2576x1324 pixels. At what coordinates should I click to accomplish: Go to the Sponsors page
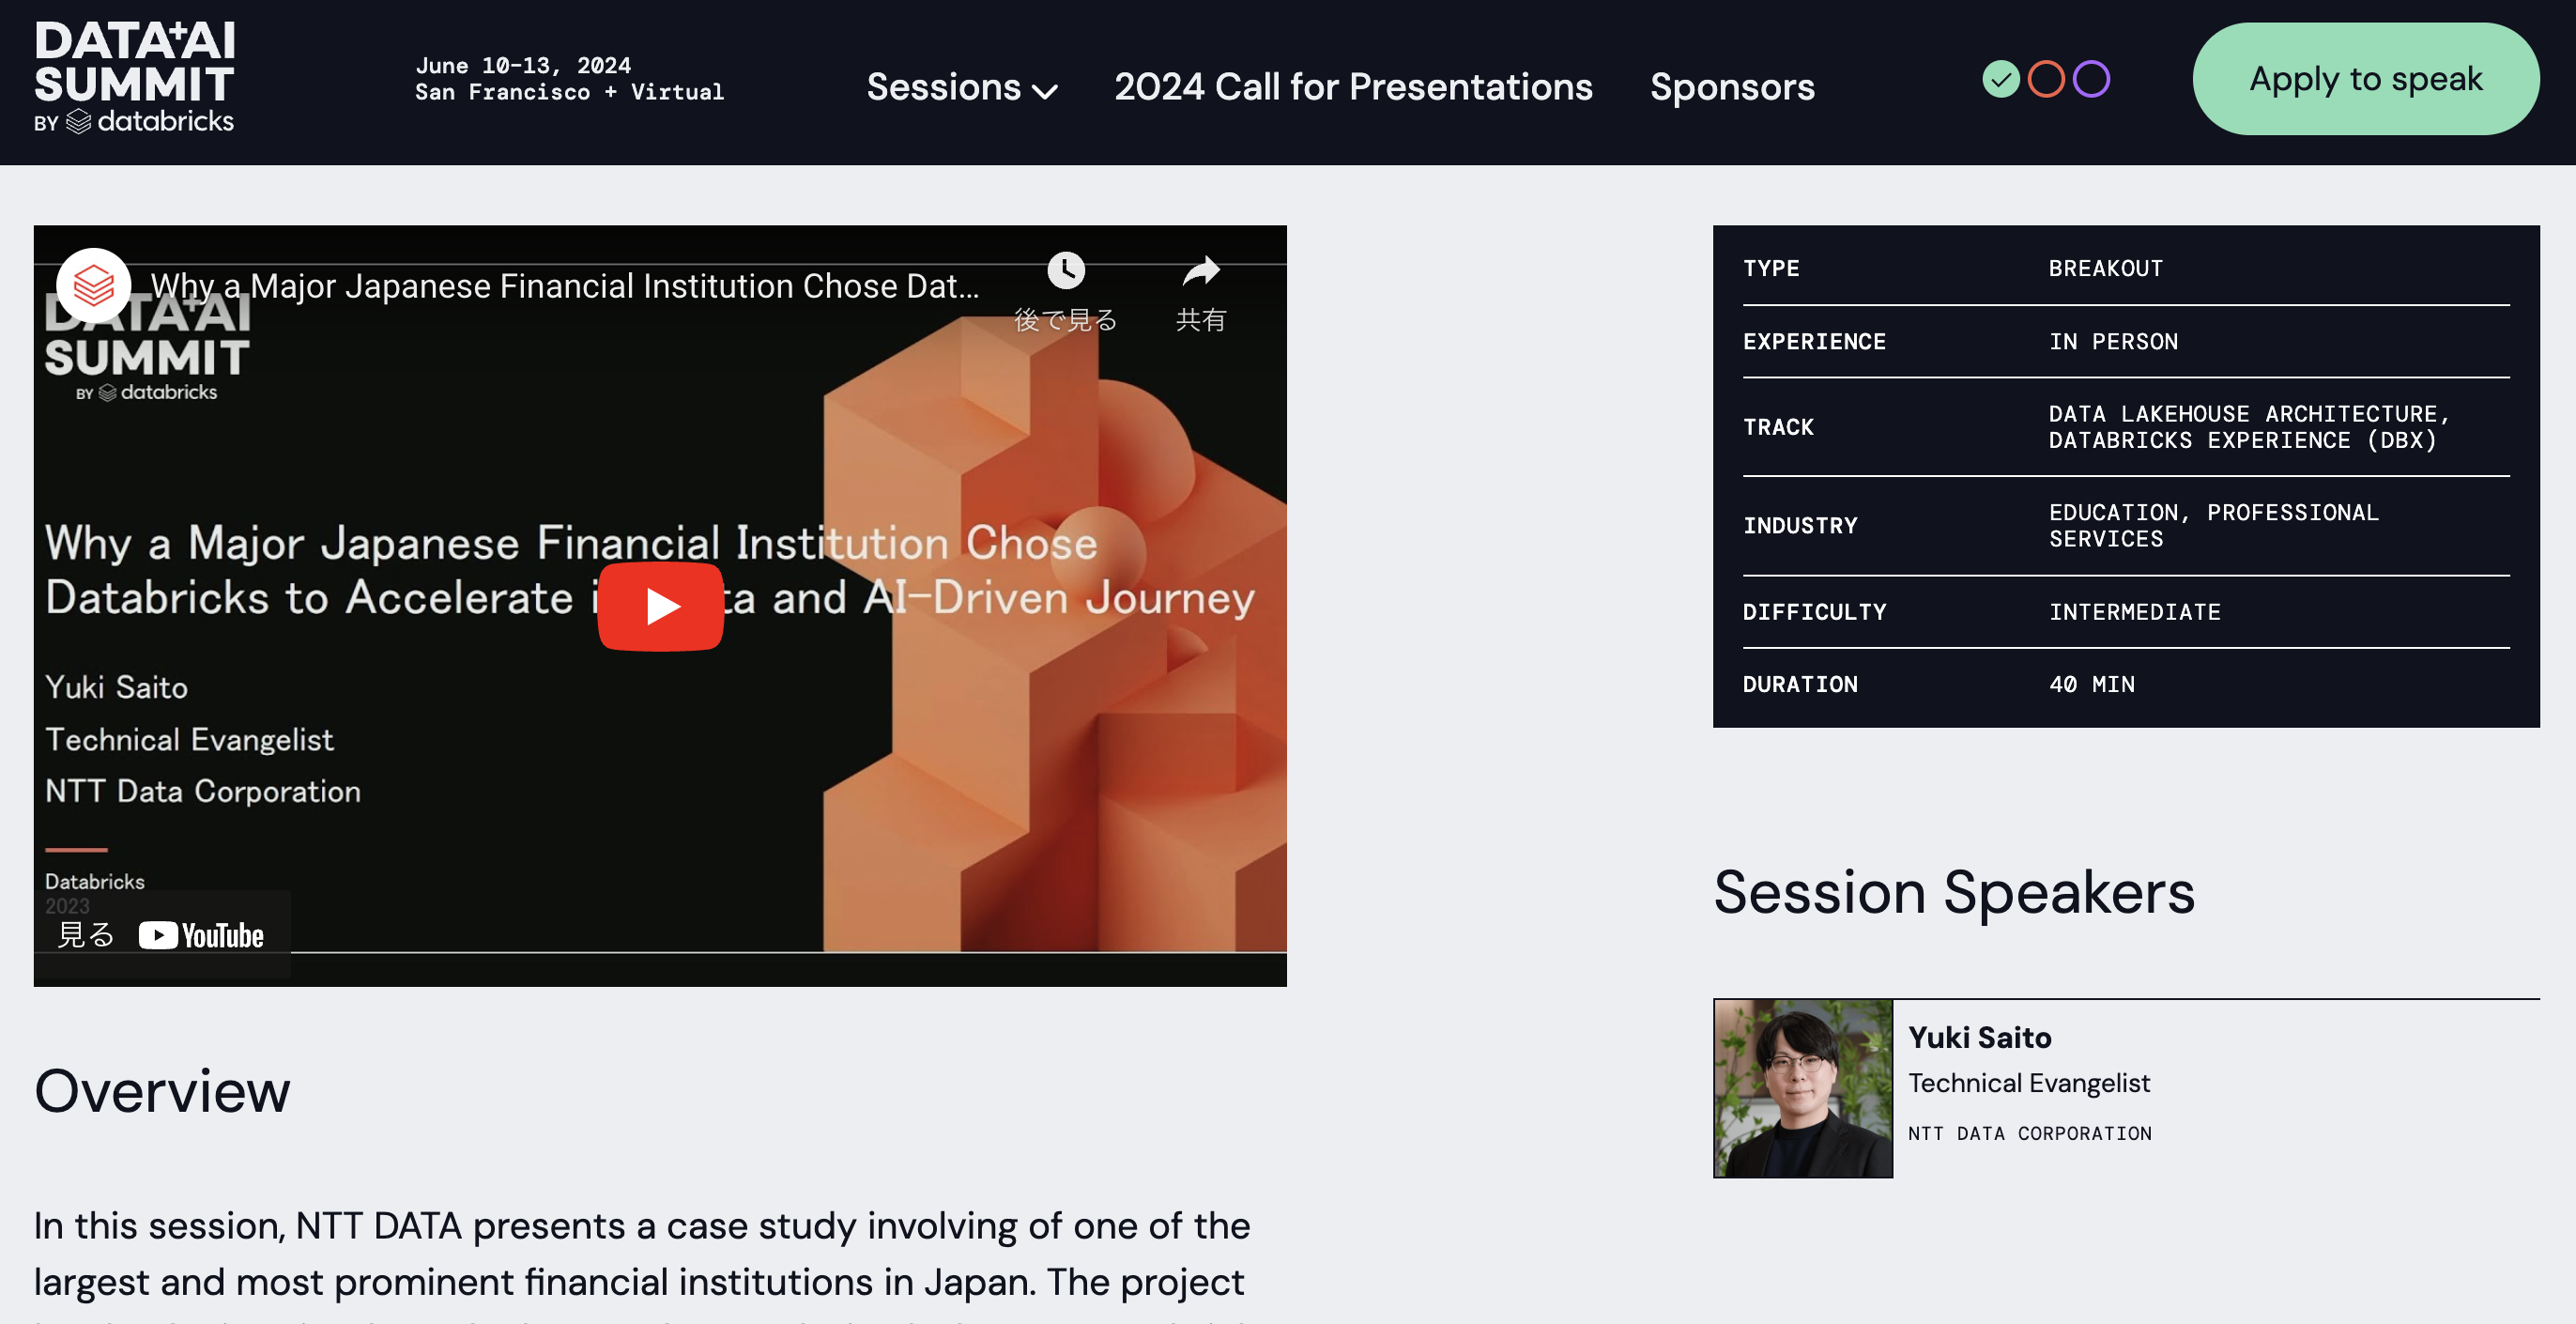tap(1731, 87)
